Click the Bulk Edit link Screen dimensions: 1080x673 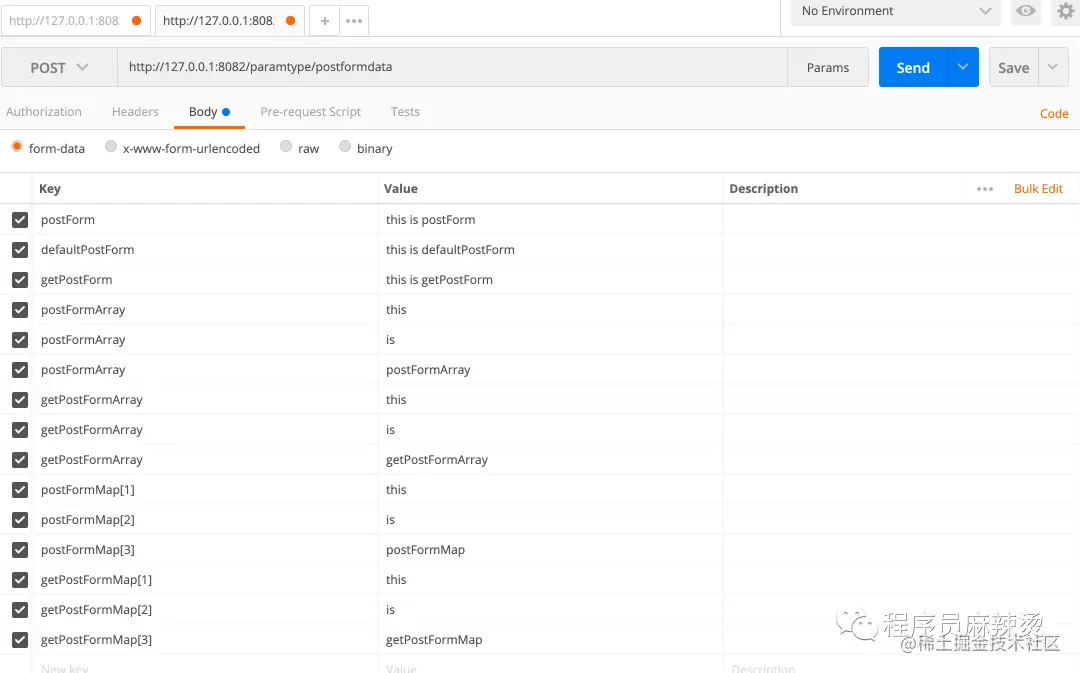click(x=1038, y=189)
